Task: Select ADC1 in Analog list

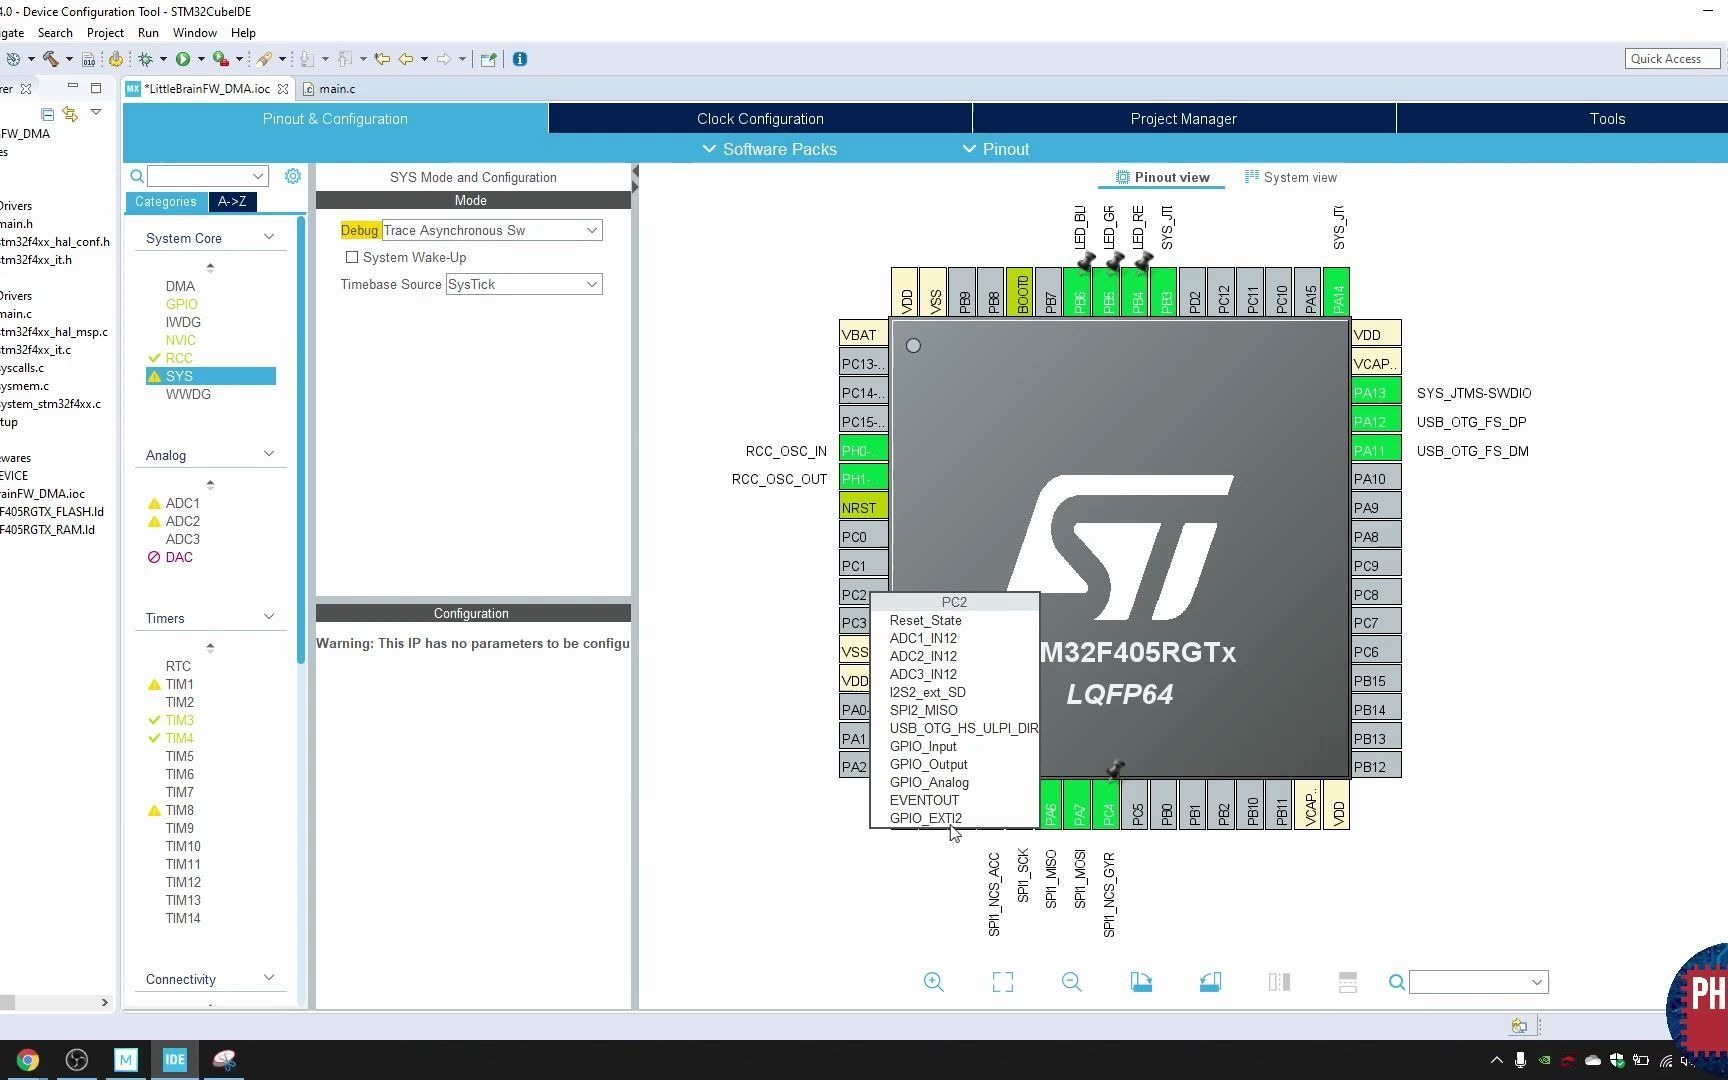Action: click(x=182, y=503)
